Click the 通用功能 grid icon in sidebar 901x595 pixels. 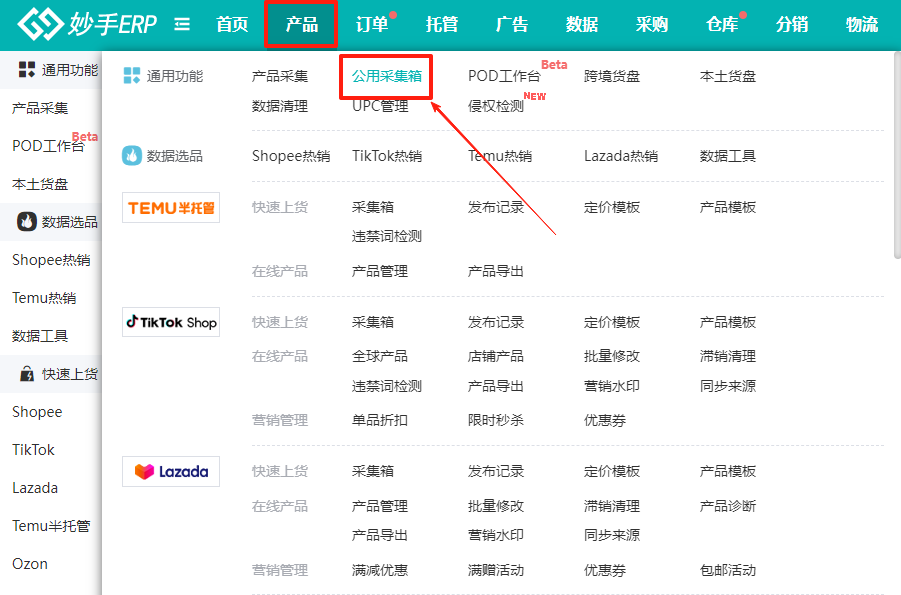click(x=26, y=70)
